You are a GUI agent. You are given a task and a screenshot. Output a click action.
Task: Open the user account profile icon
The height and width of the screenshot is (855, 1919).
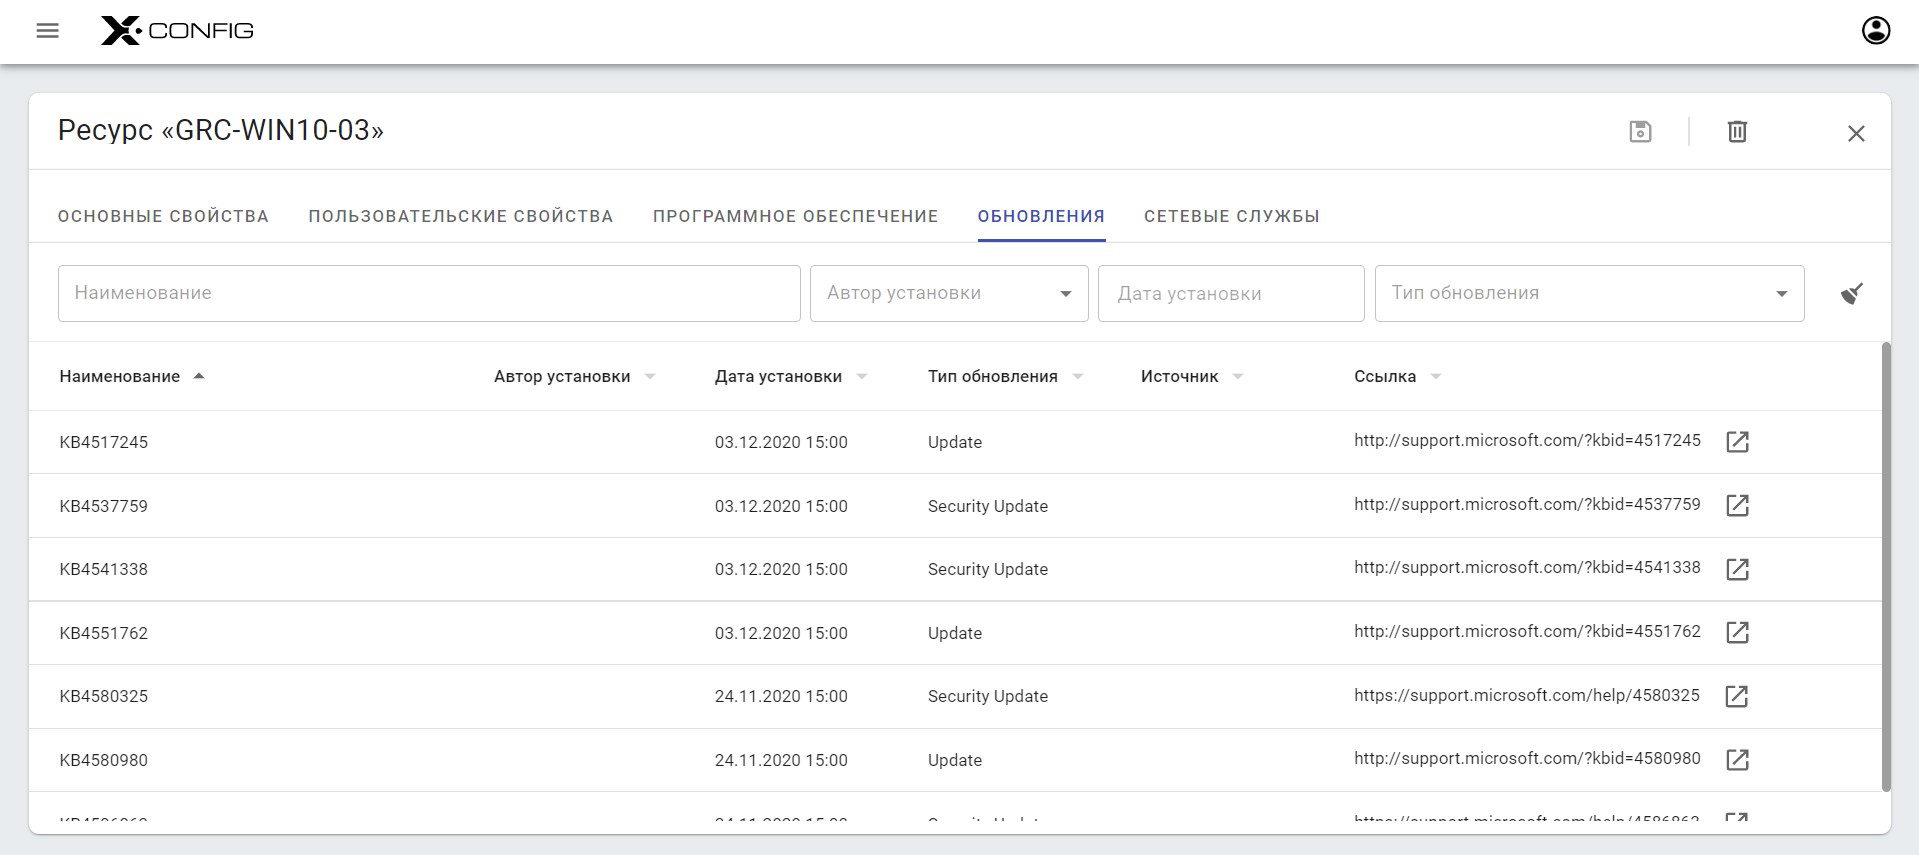coord(1875,31)
